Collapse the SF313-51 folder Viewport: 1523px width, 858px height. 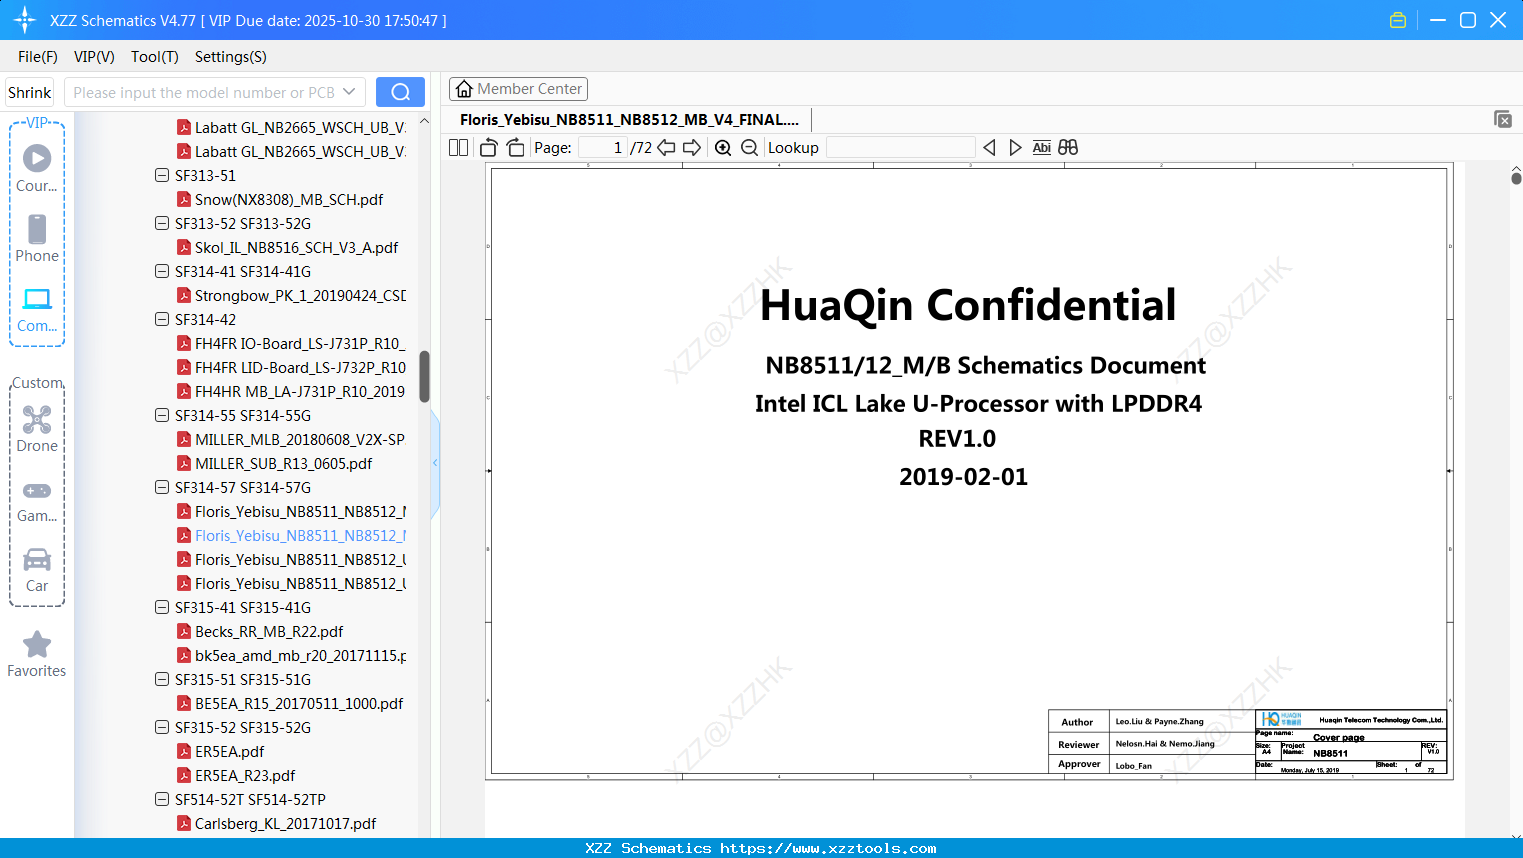tap(162, 175)
